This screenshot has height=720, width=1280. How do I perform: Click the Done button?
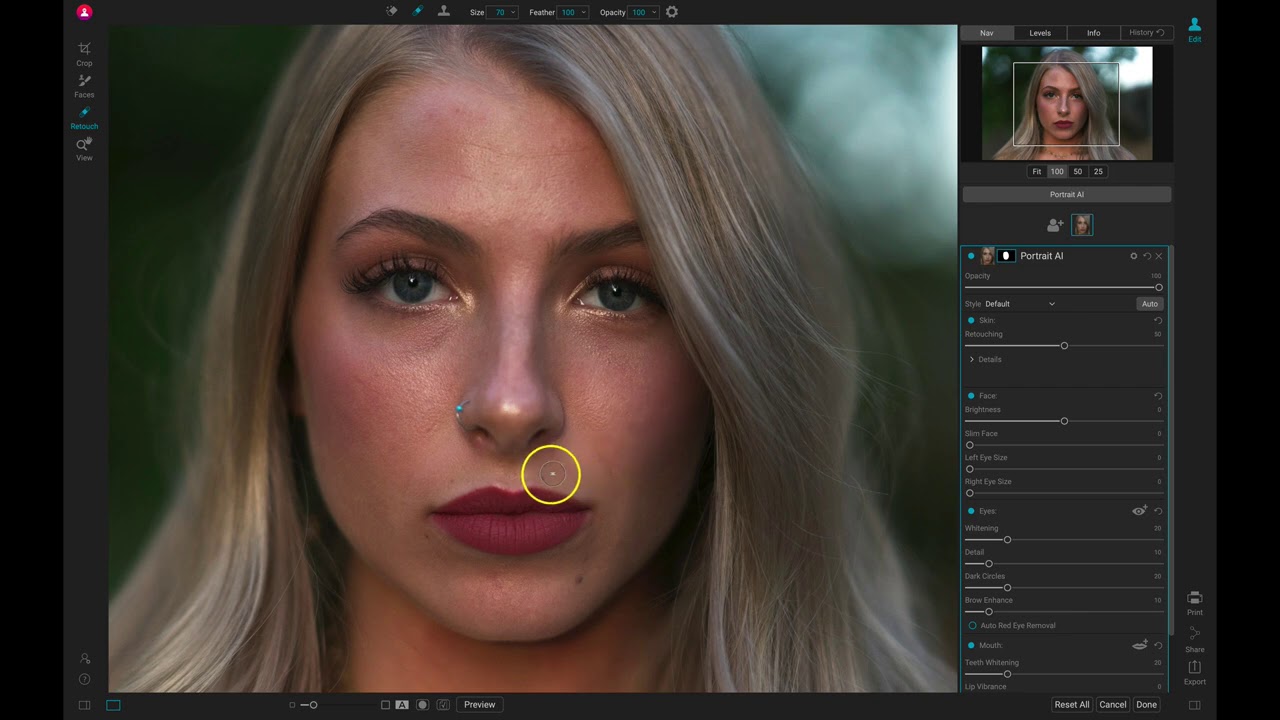coord(1146,705)
